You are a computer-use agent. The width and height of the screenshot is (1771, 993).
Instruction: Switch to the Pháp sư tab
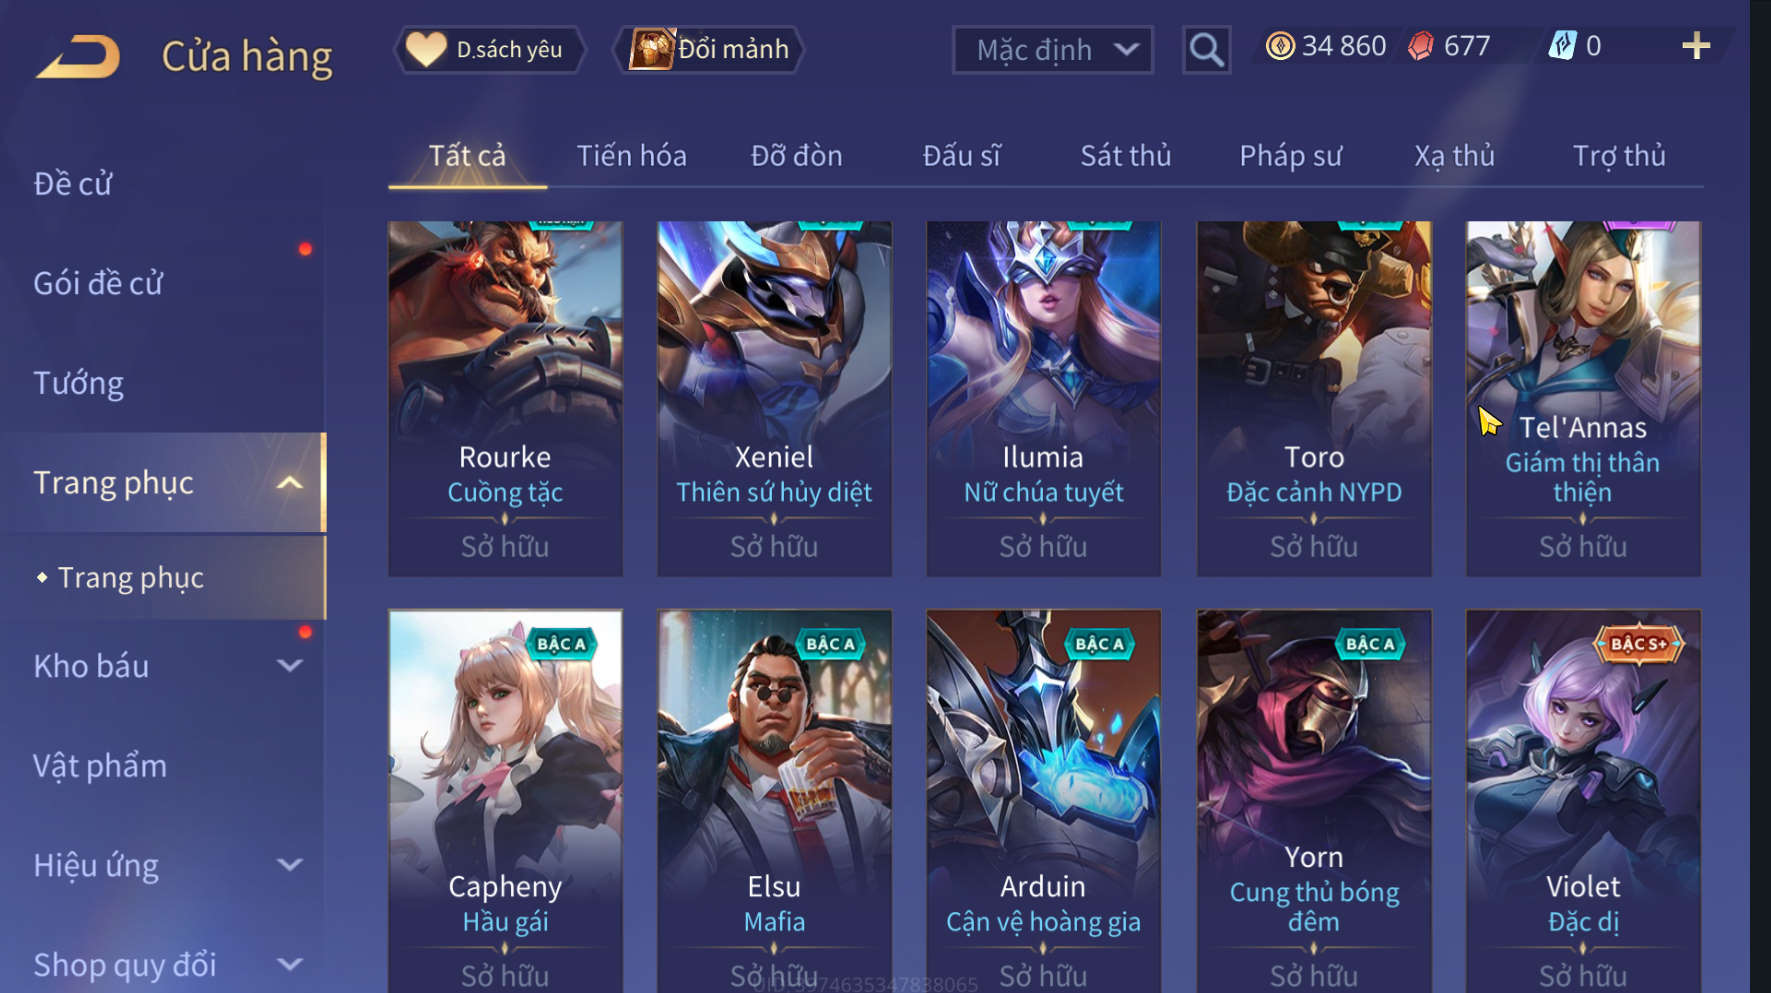point(1290,156)
